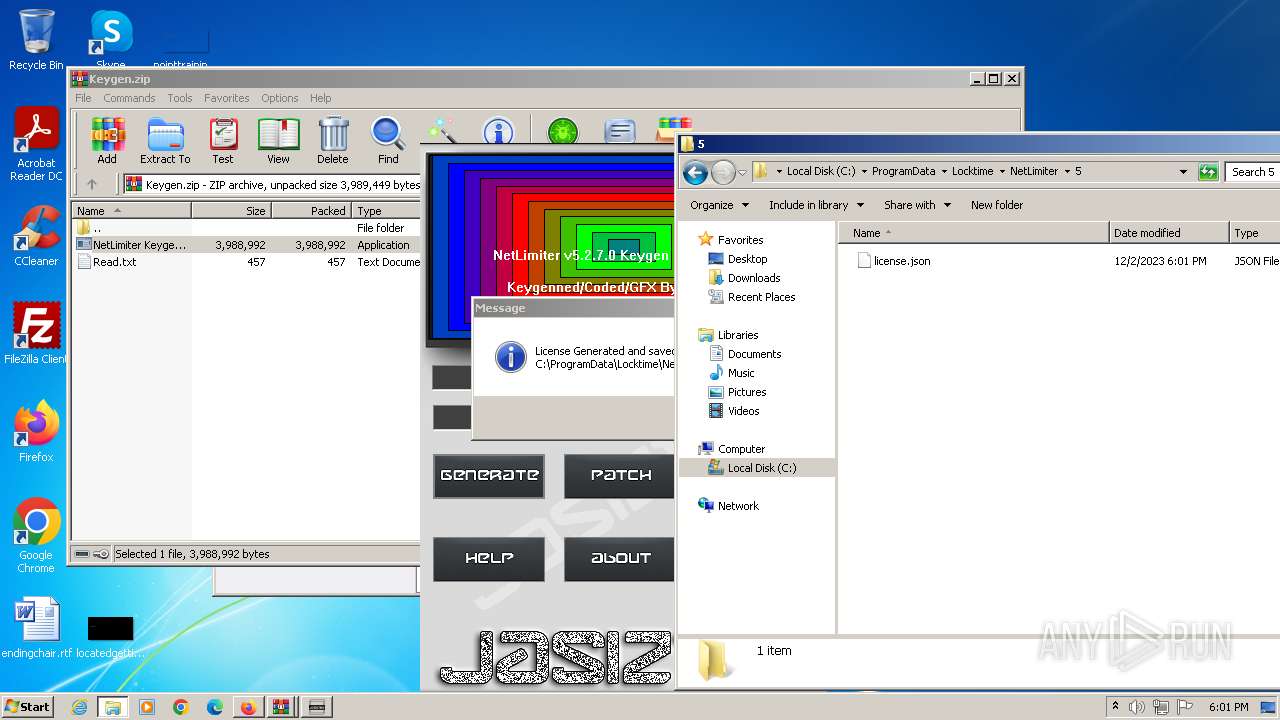1280x720 pixels.
Task: Open the Commands menu in WinRAR
Action: click(129, 98)
